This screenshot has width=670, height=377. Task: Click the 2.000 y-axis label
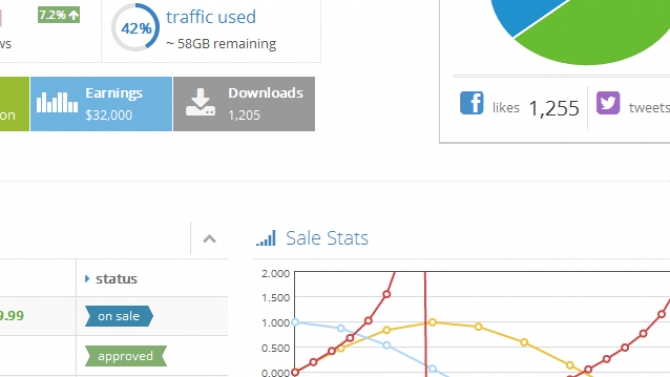(x=276, y=274)
